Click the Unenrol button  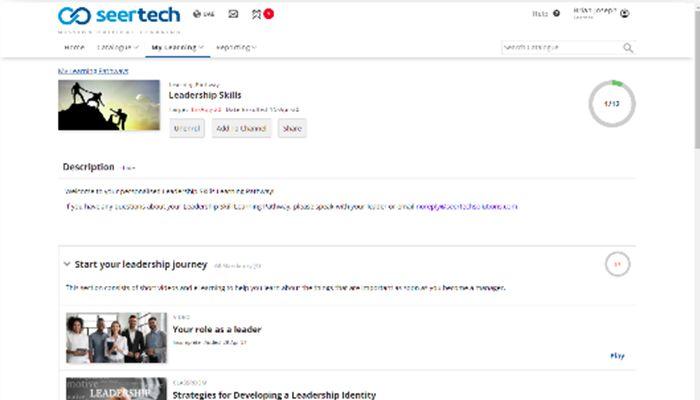[187, 128]
